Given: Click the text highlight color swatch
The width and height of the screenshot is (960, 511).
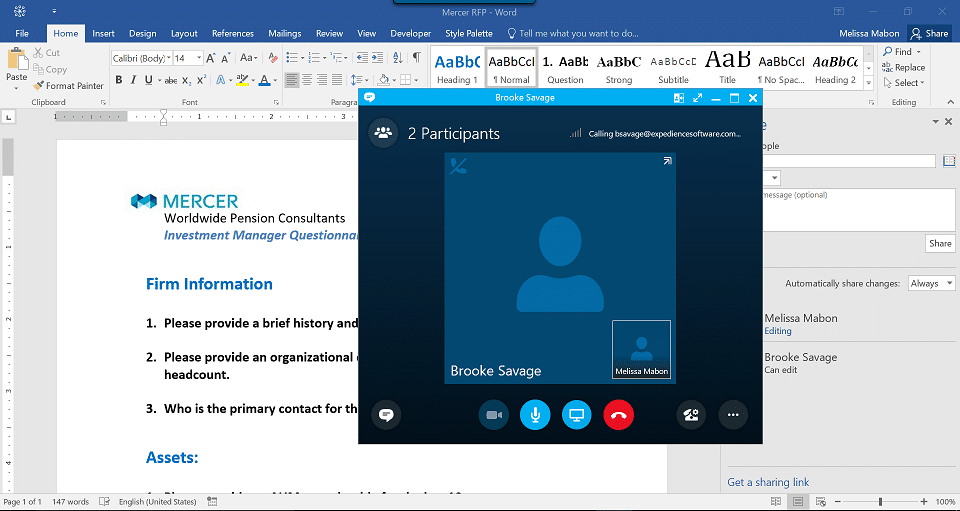Looking at the screenshot, I should click(x=242, y=80).
